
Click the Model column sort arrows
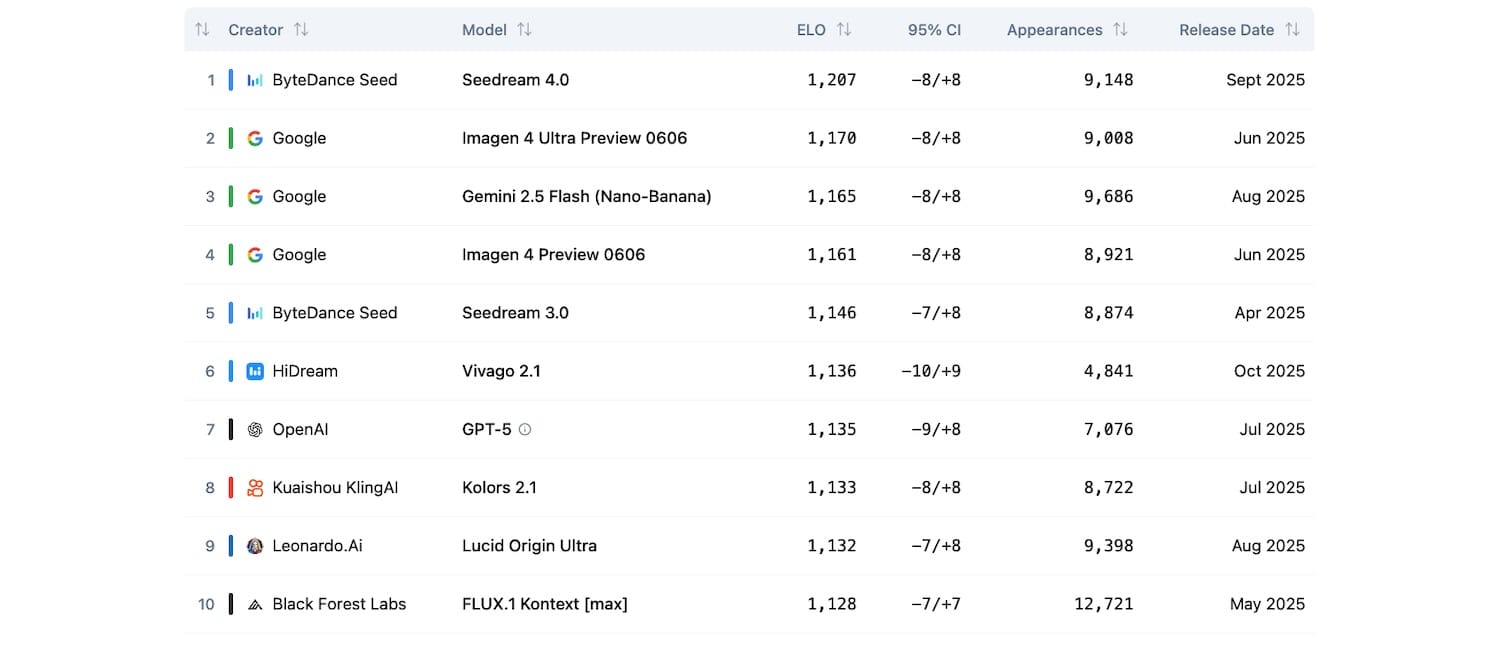525,29
